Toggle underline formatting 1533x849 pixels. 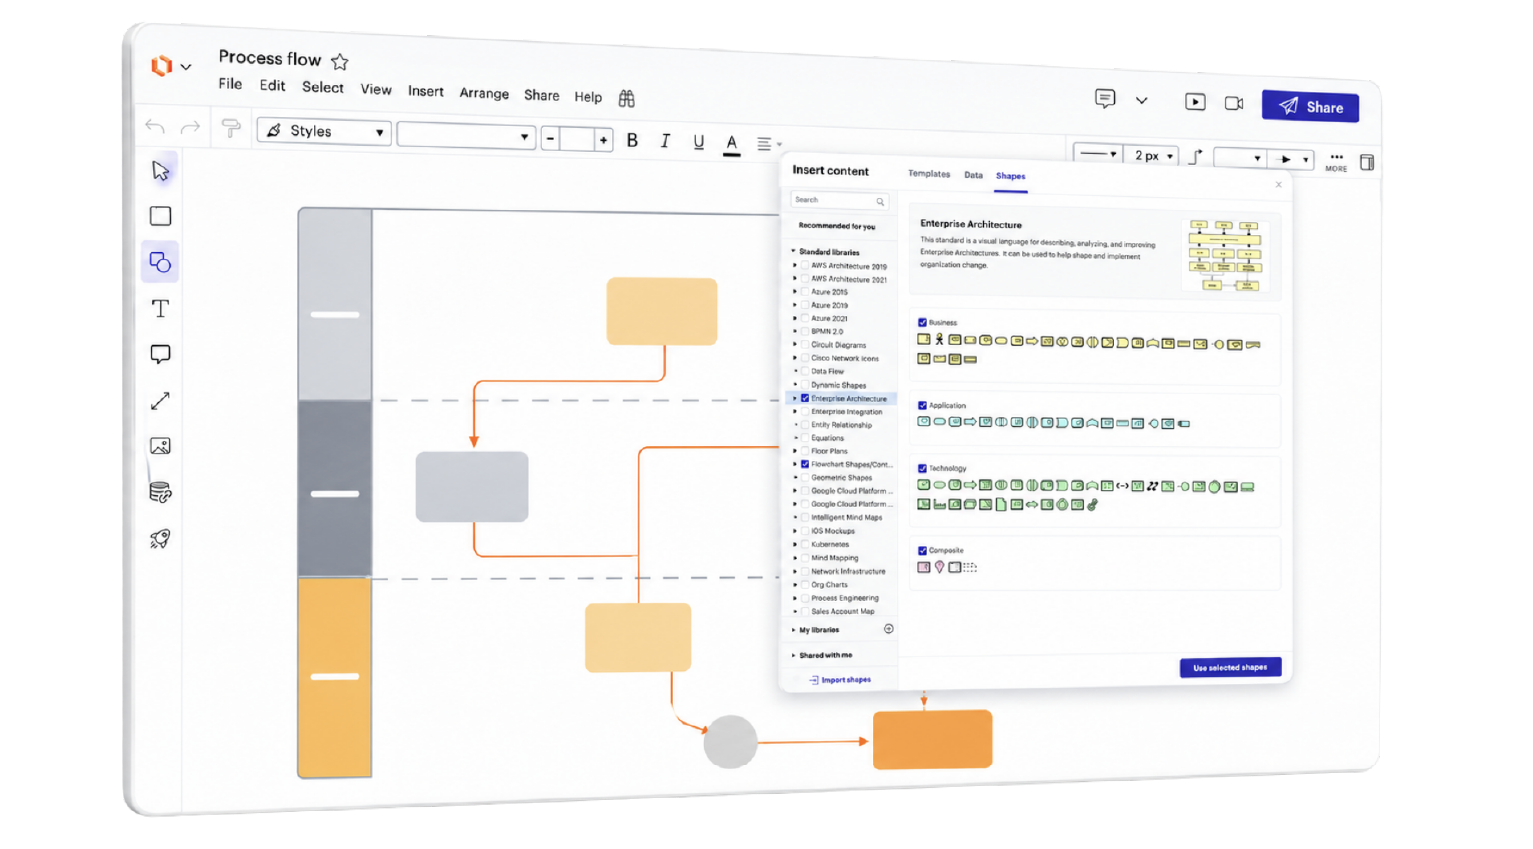point(699,143)
